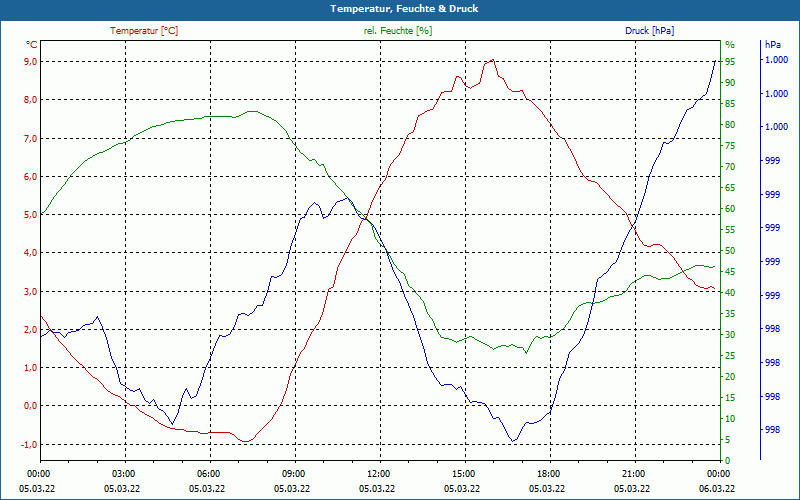
Task: Click the 4,0 tick on the temperature axis
Action: pyautogui.click(x=31, y=253)
